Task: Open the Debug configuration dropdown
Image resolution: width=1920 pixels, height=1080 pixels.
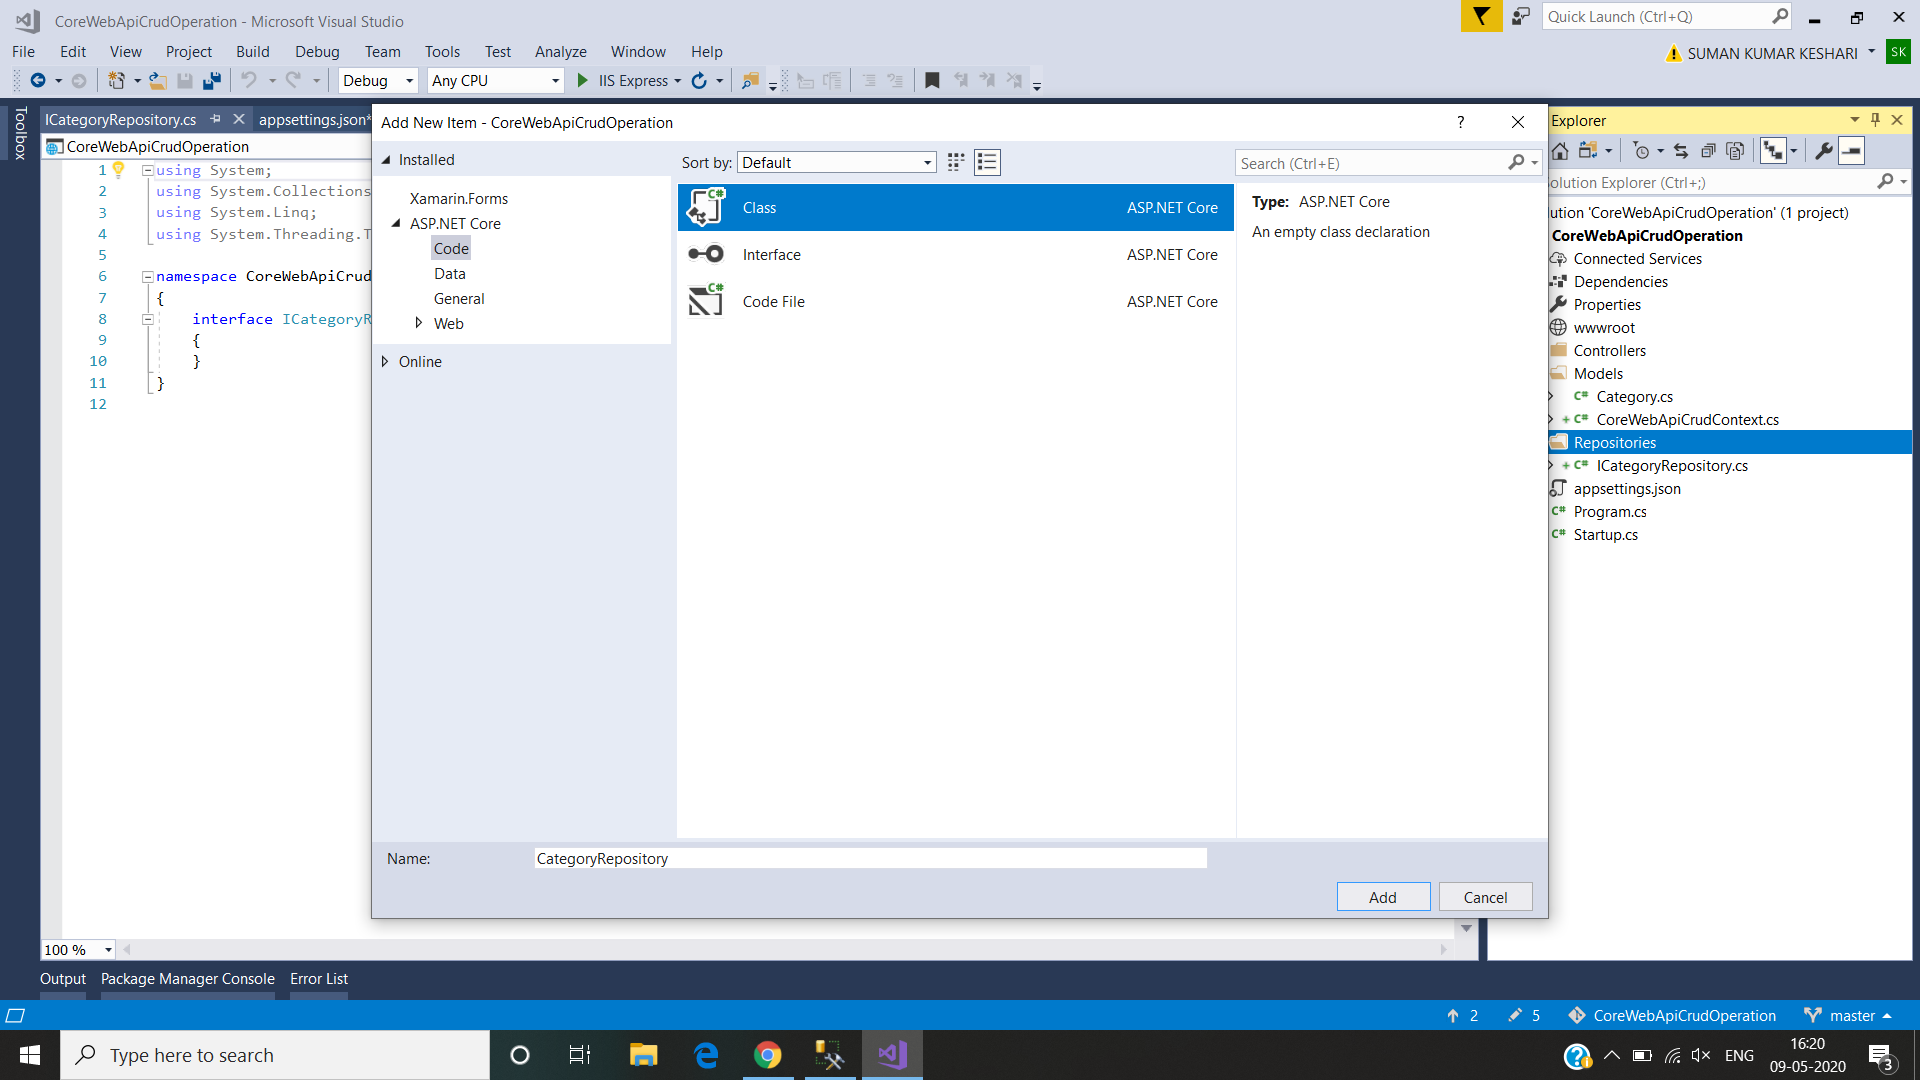Action: (x=378, y=81)
